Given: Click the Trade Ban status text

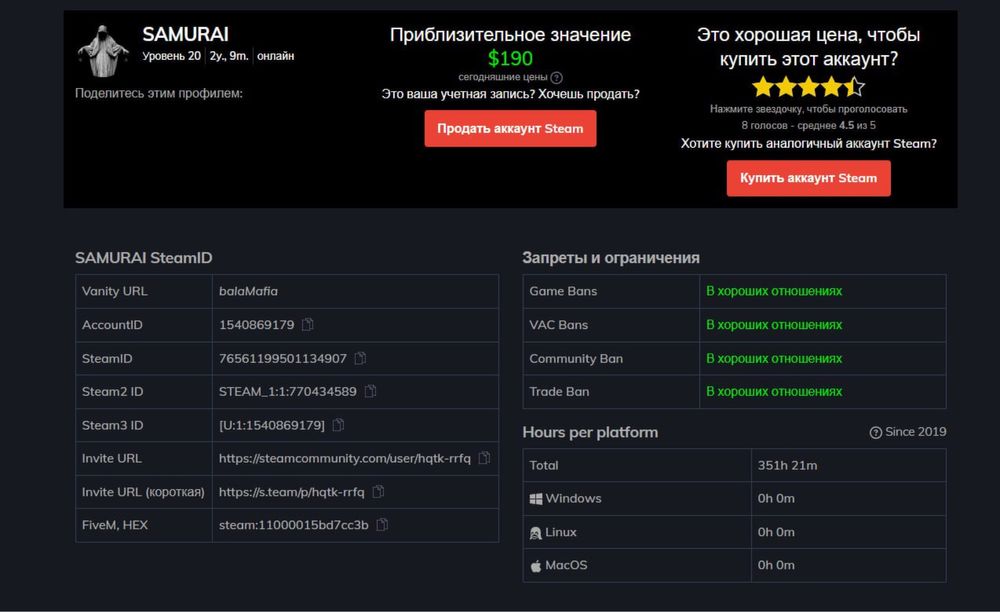Looking at the screenshot, I should click(x=774, y=391).
